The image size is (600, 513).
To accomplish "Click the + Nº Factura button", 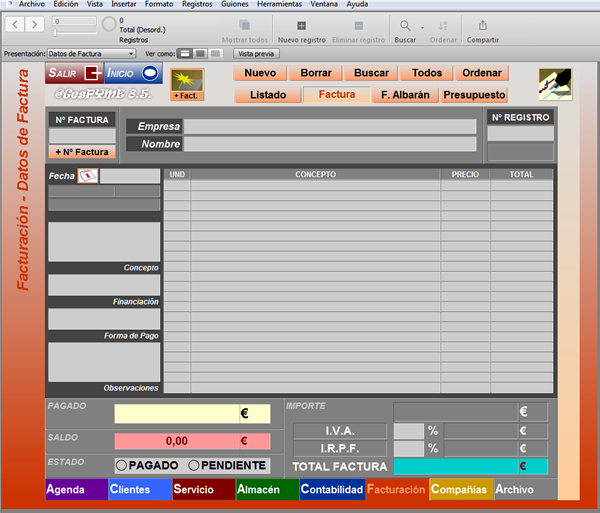I will pos(82,152).
